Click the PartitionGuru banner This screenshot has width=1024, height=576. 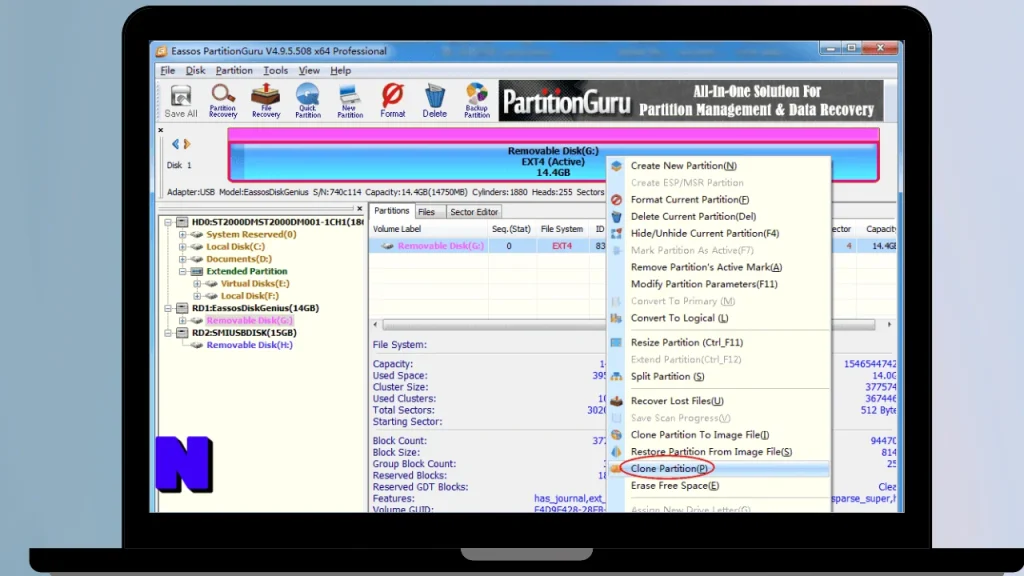(x=691, y=101)
